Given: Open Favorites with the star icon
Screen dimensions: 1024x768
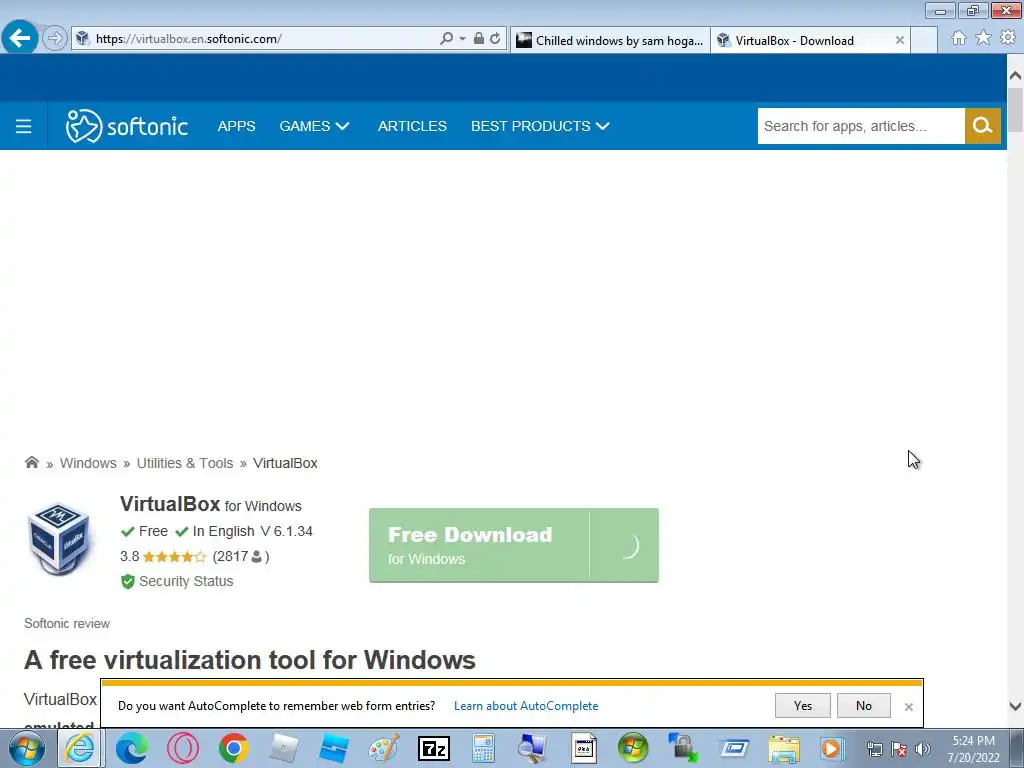Looking at the screenshot, I should click(983, 38).
